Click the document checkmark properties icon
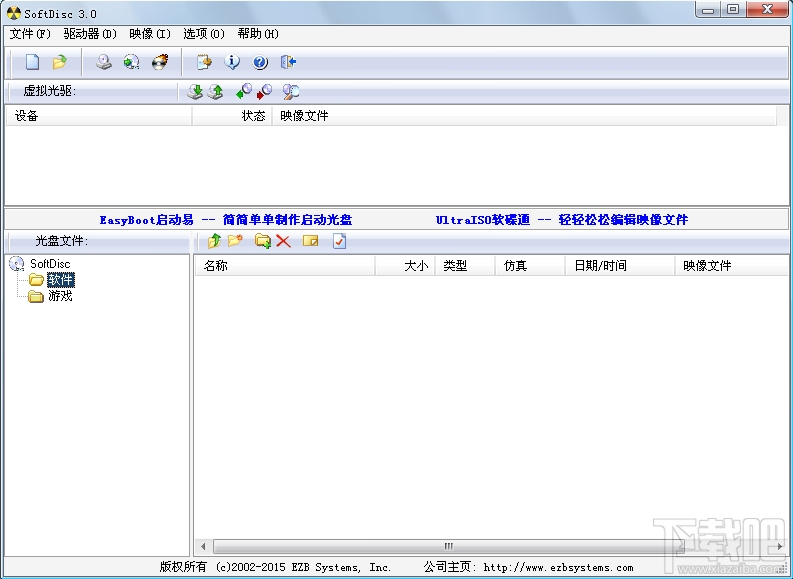The width and height of the screenshot is (793, 579). pyautogui.click(x=339, y=241)
